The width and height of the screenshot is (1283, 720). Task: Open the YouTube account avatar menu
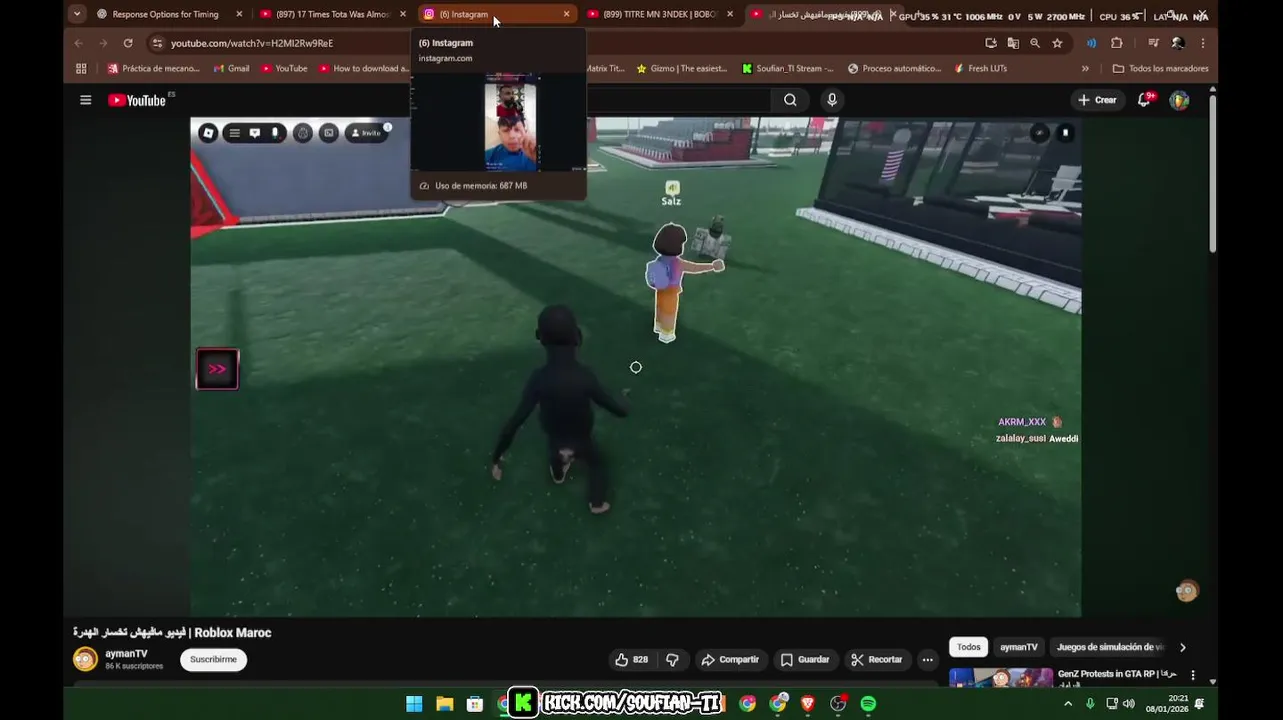(1179, 100)
